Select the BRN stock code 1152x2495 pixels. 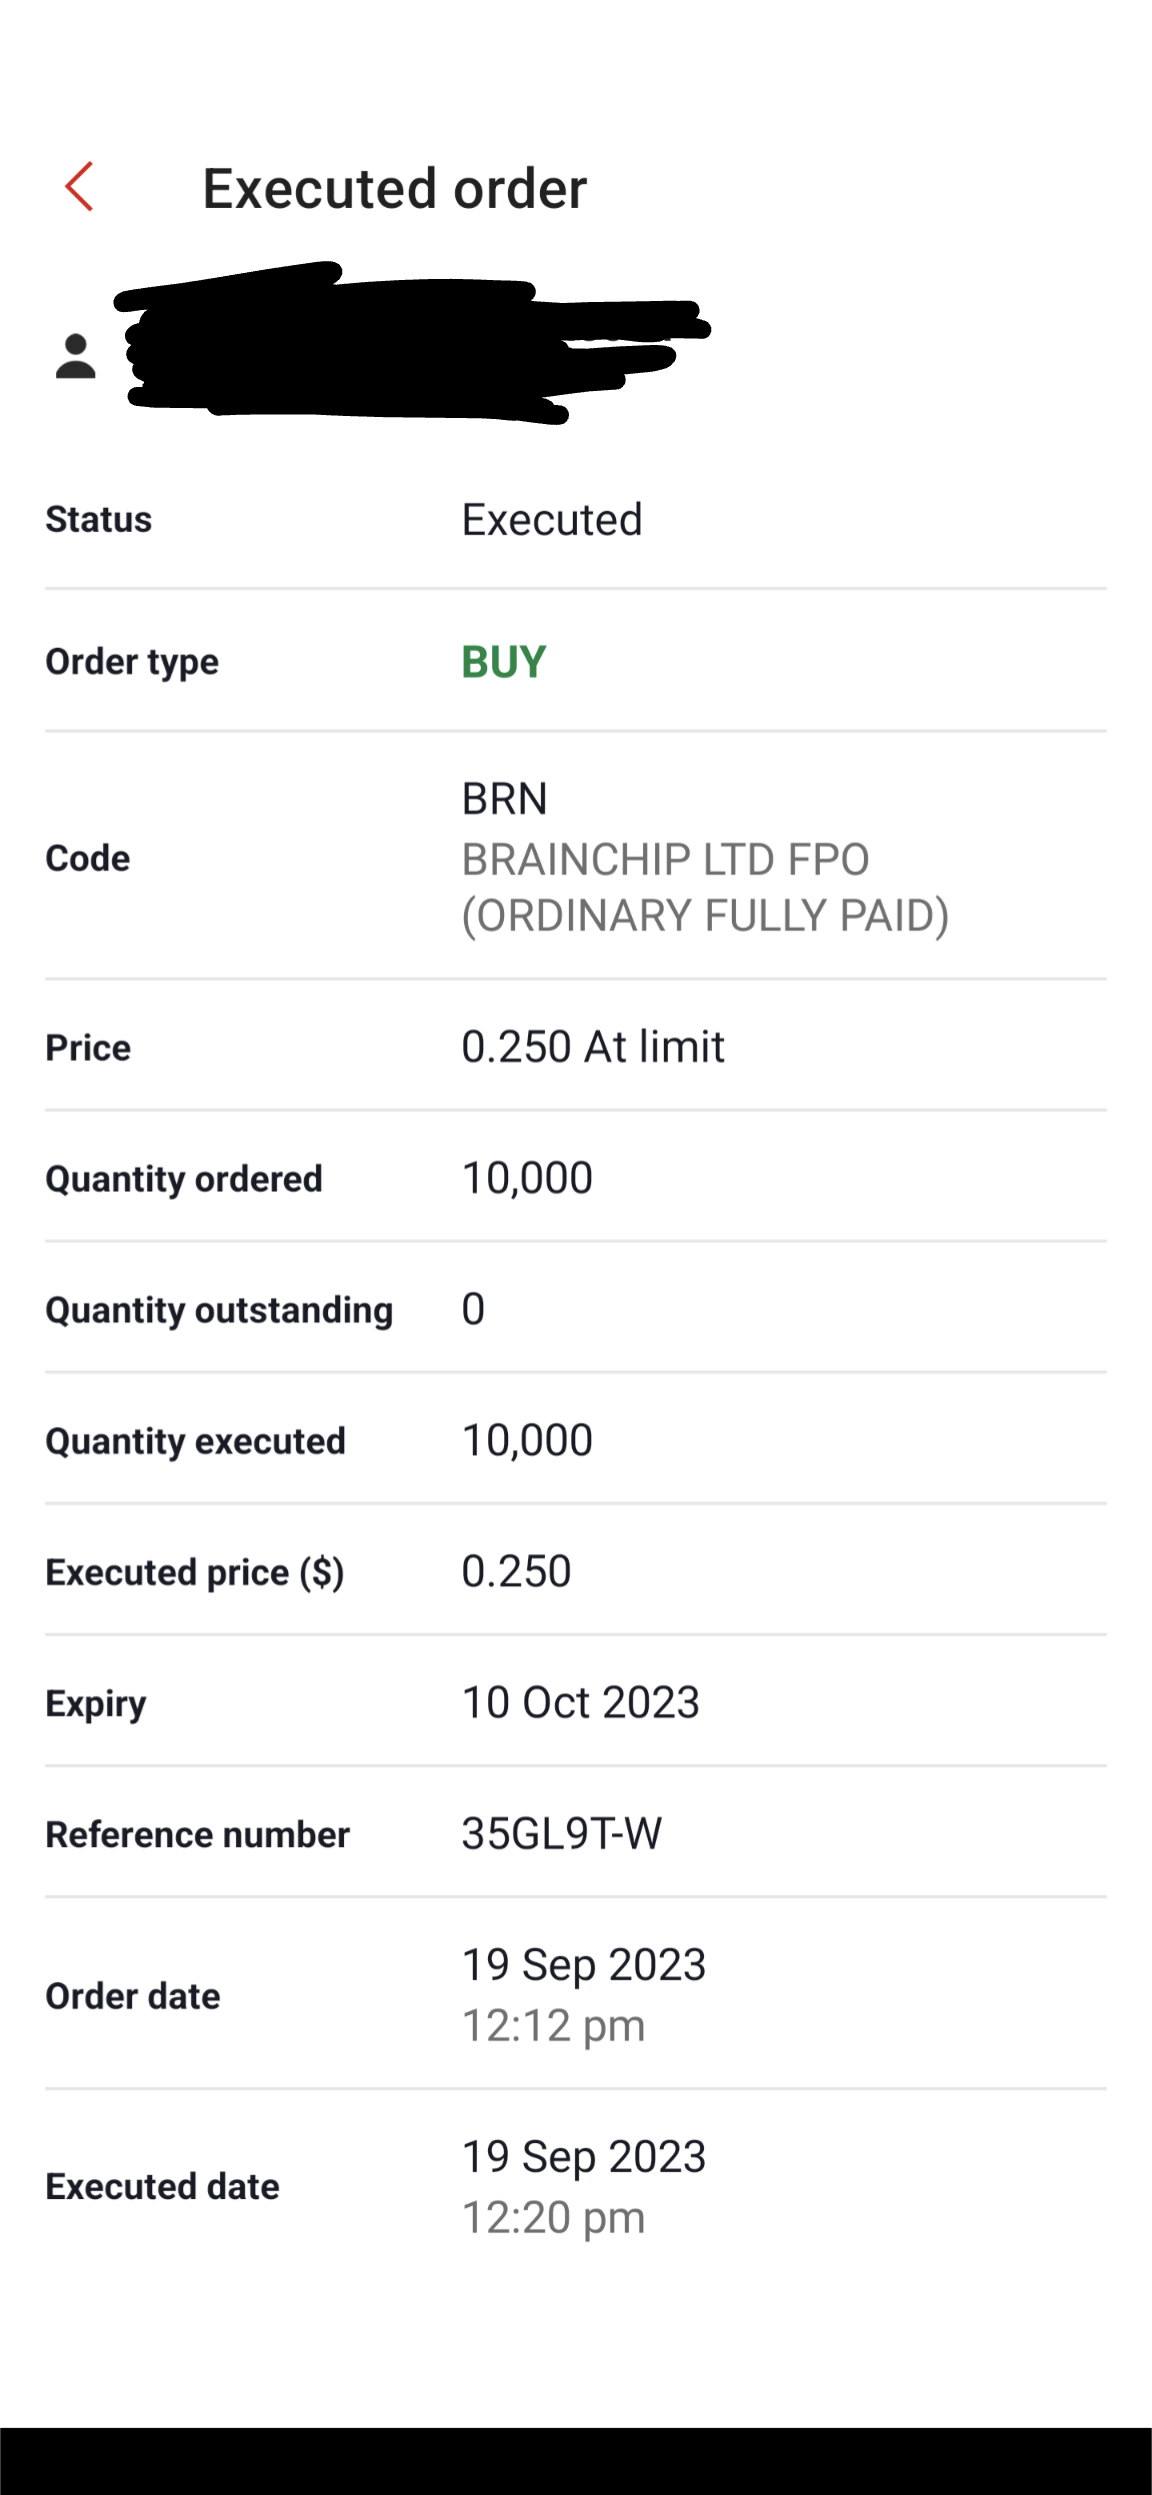[x=504, y=799]
